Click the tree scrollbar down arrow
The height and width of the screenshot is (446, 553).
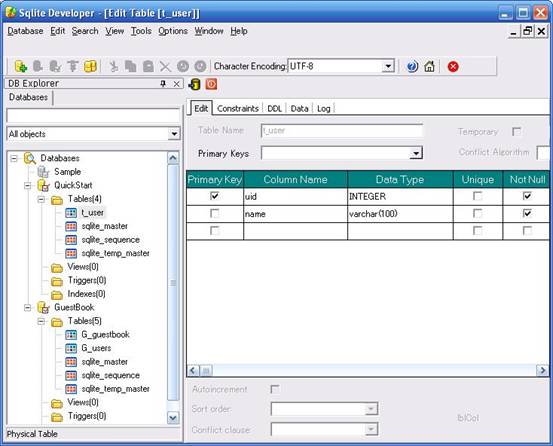(173, 418)
